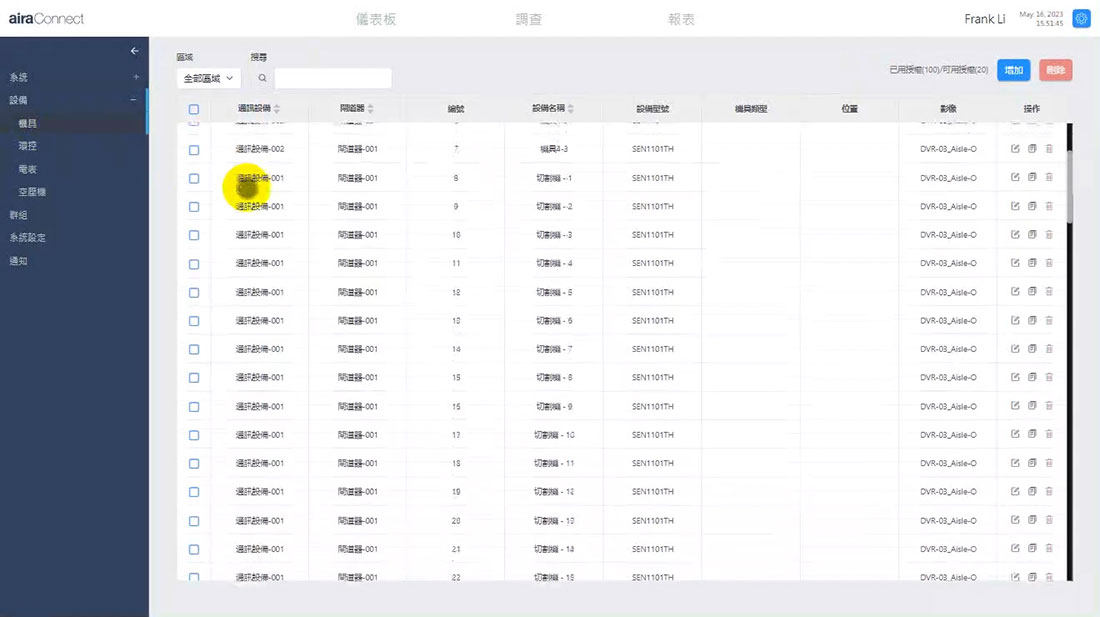Delete the row numbered 8
The width and height of the screenshot is (1100, 617).
[1049, 177]
